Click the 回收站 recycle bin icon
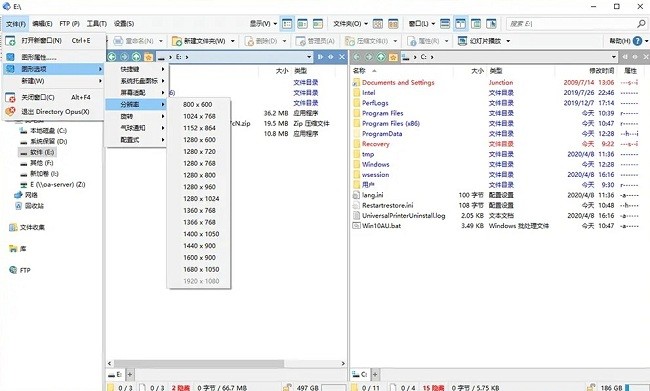The height and width of the screenshot is (391, 650). coord(18,206)
